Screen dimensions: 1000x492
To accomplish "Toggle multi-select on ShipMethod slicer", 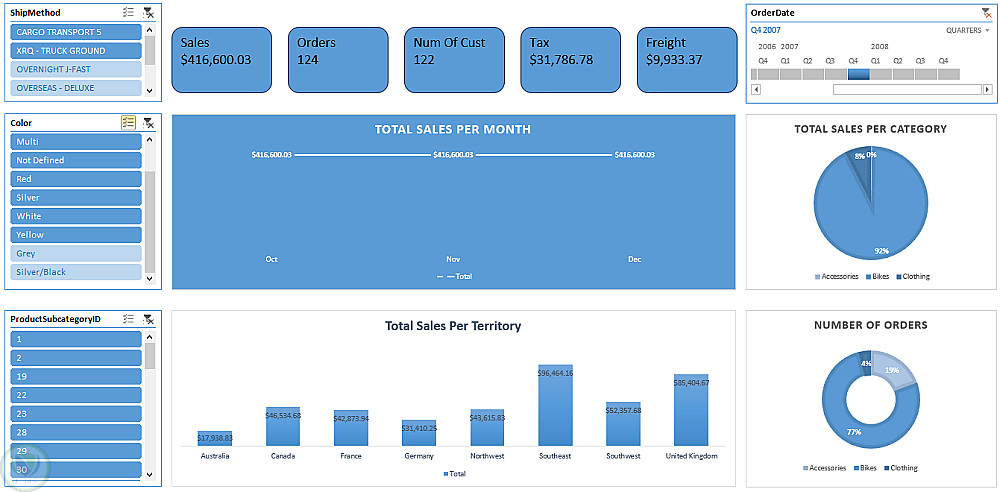I will 128,12.
